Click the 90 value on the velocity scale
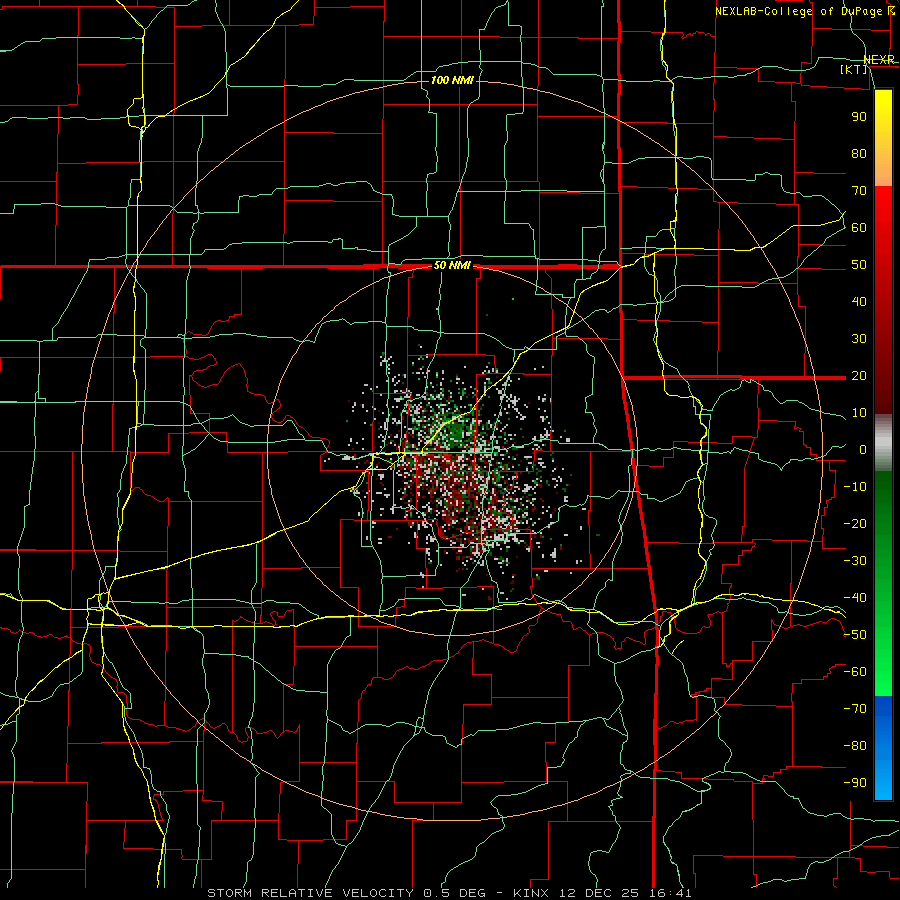 859,117
